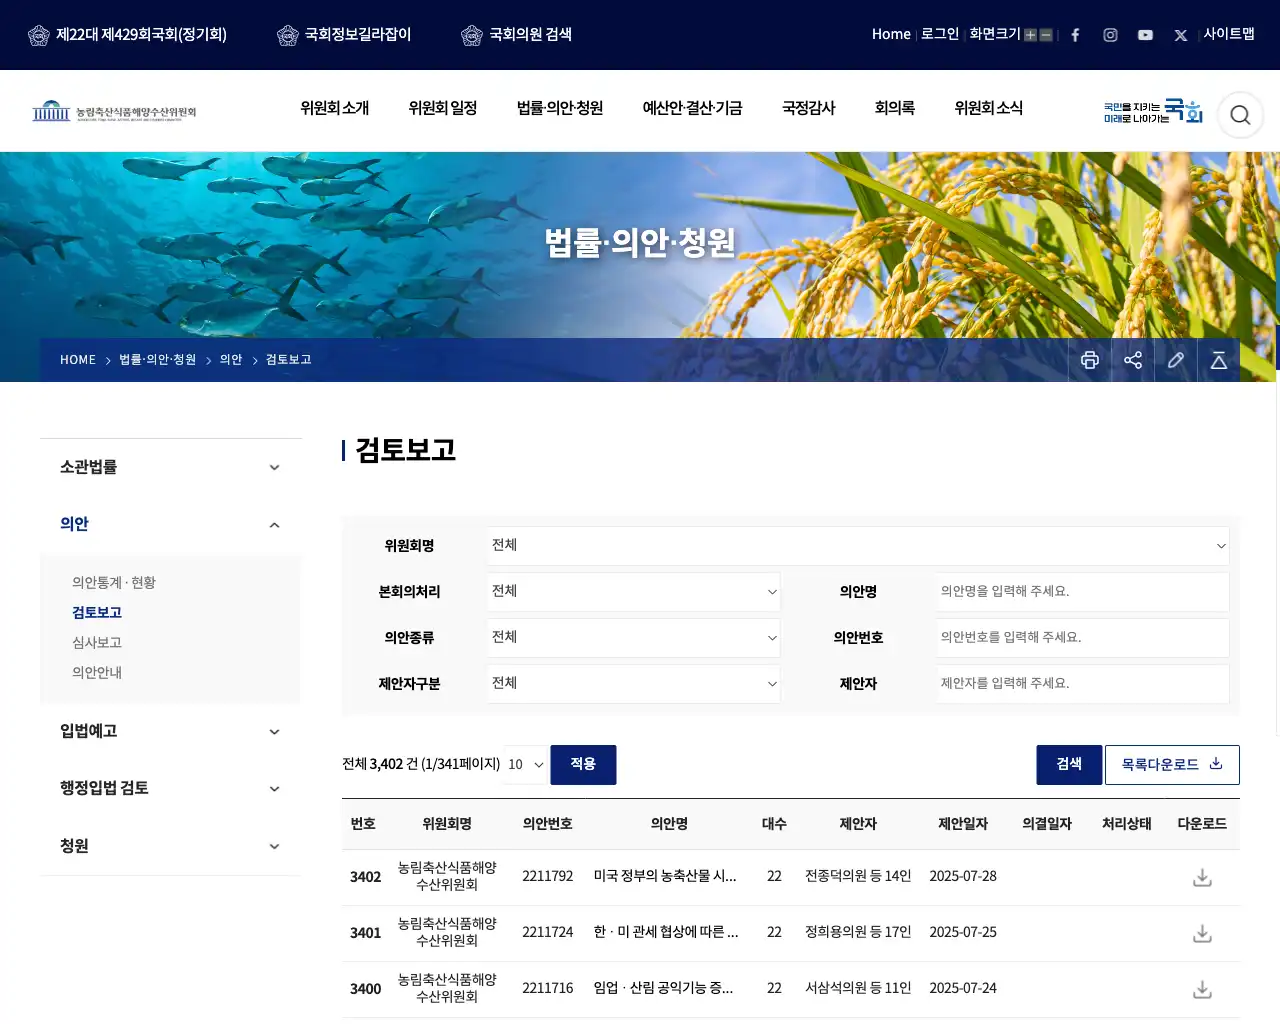1280x1024 pixels.
Task: Open the 본회의처리 dropdown
Action: (x=634, y=592)
